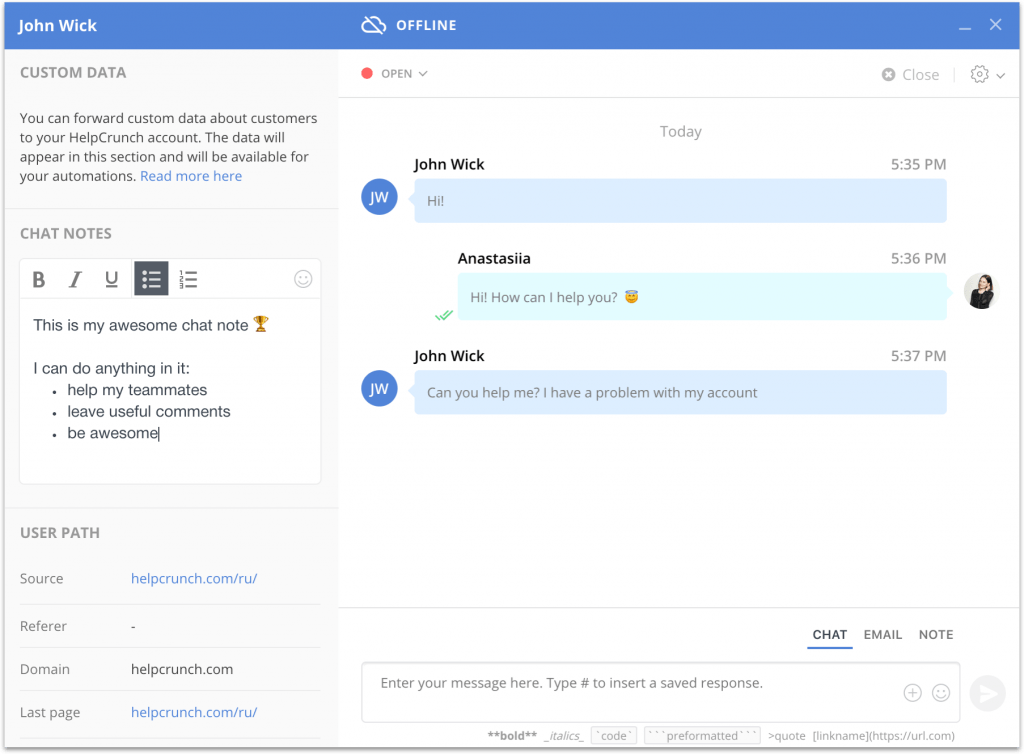Close the chat window with X

pyautogui.click(x=995, y=25)
